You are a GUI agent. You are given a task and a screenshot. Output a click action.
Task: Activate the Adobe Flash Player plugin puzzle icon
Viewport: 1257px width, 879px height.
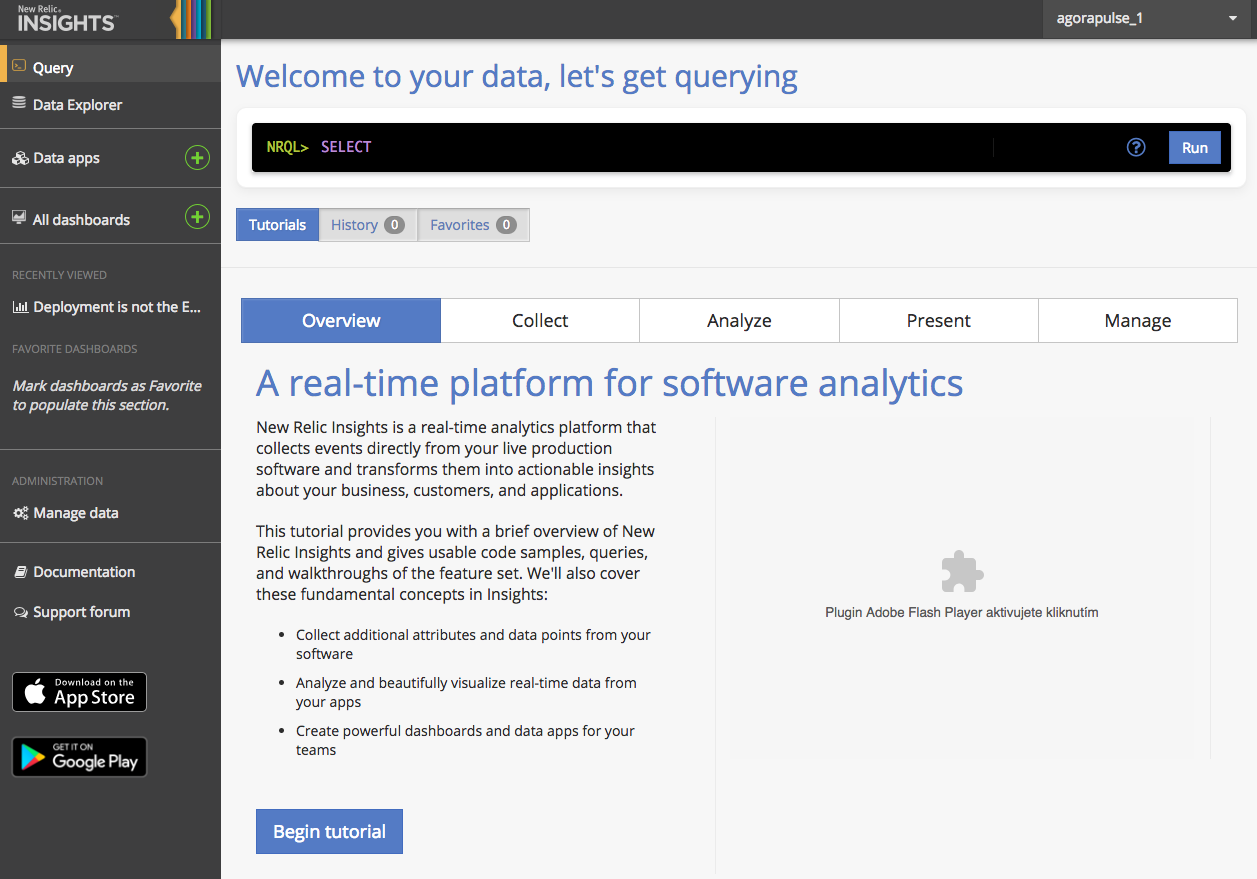pyautogui.click(x=962, y=572)
